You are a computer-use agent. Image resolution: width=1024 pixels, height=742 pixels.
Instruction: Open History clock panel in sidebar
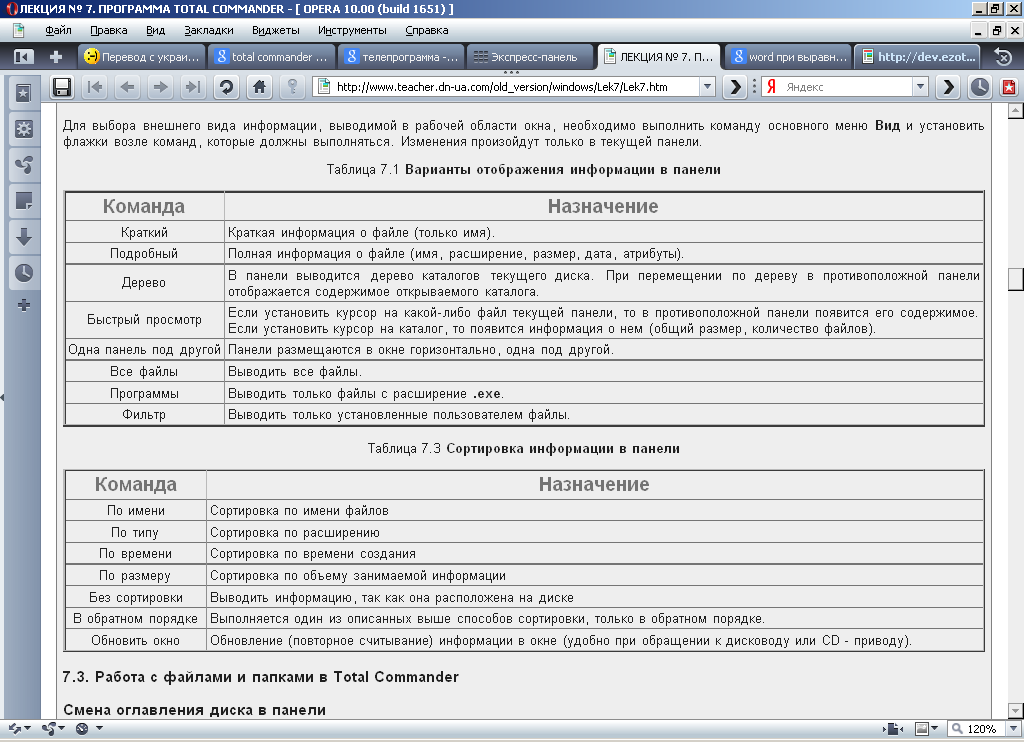(24, 273)
